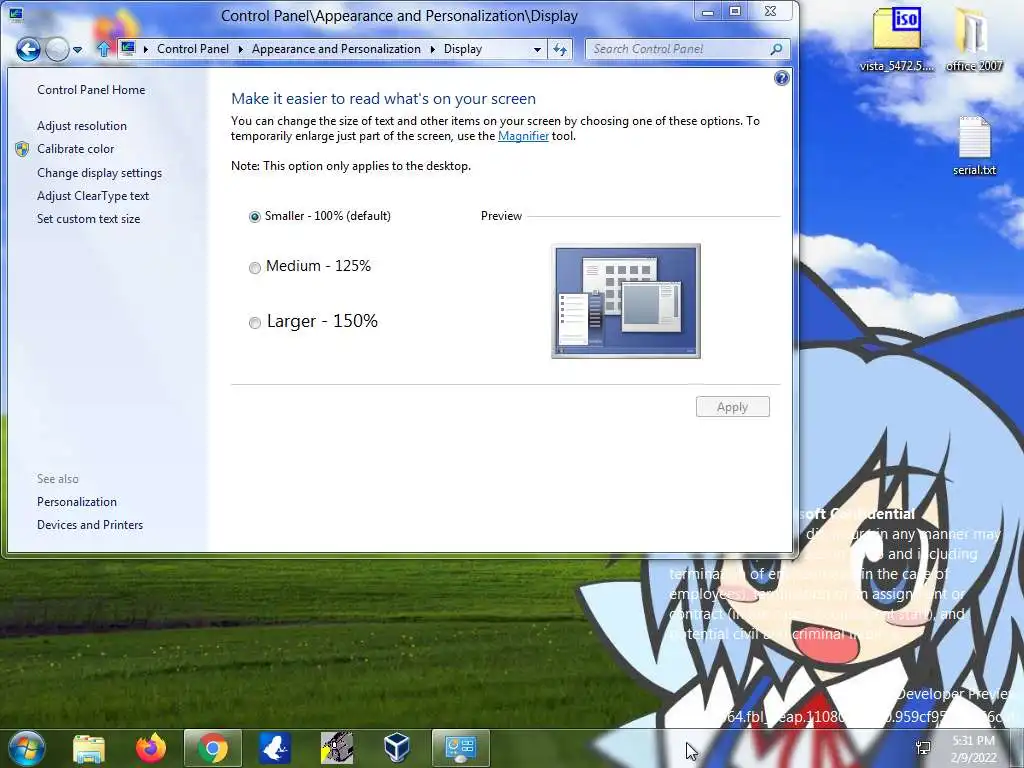The width and height of the screenshot is (1024, 768).
Task: Expand arrow after Appearance and Personalization
Action: point(432,49)
